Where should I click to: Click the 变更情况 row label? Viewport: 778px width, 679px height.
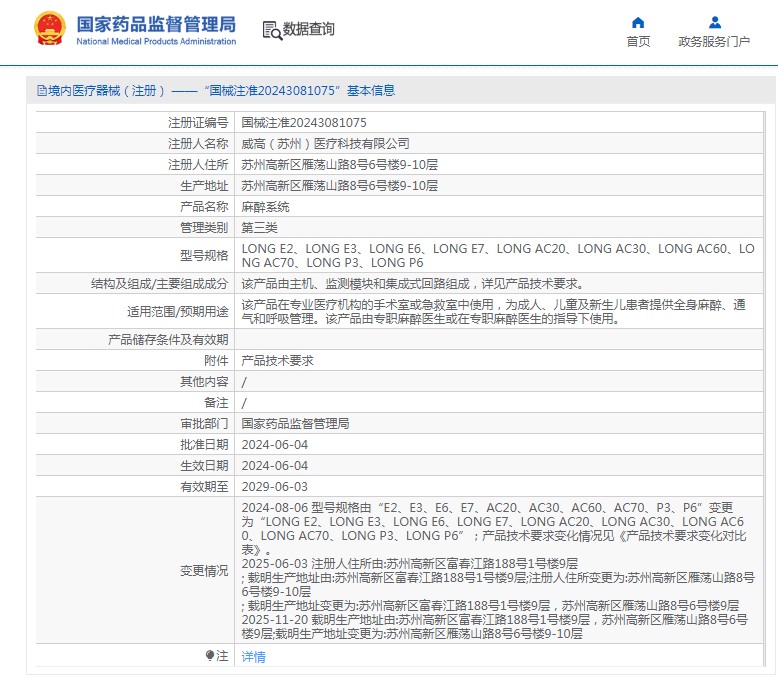pyautogui.click(x=204, y=570)
